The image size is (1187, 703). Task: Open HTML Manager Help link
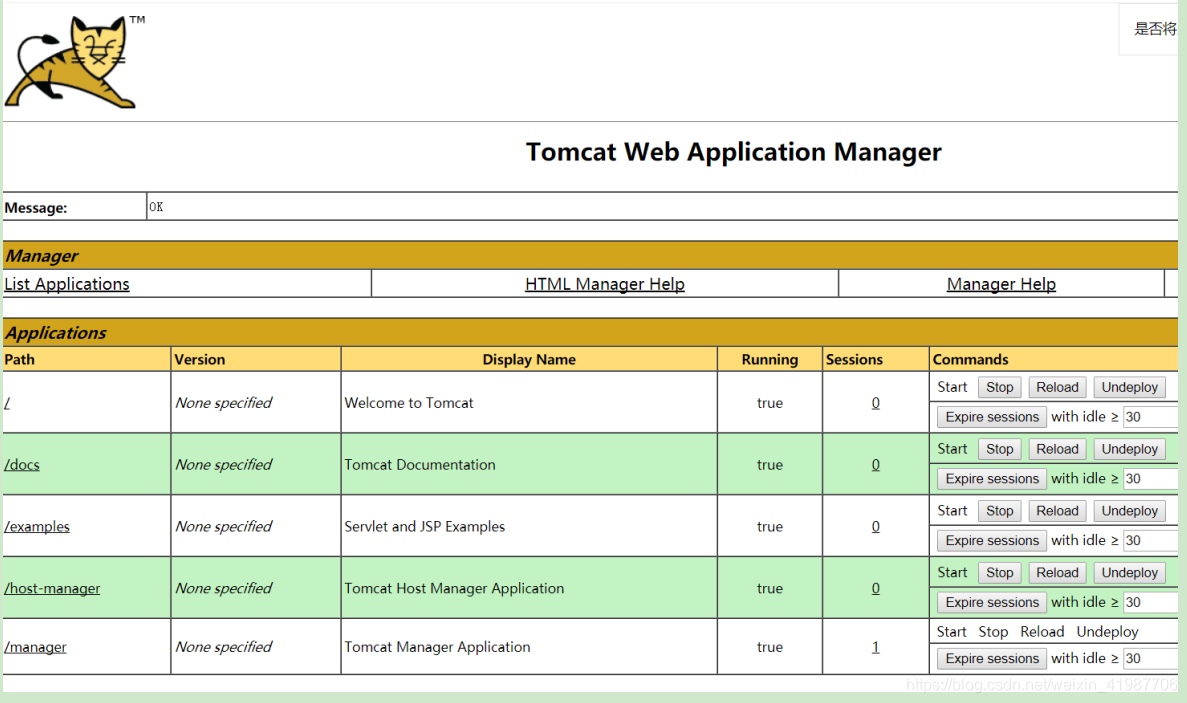[x=605, y=284]
